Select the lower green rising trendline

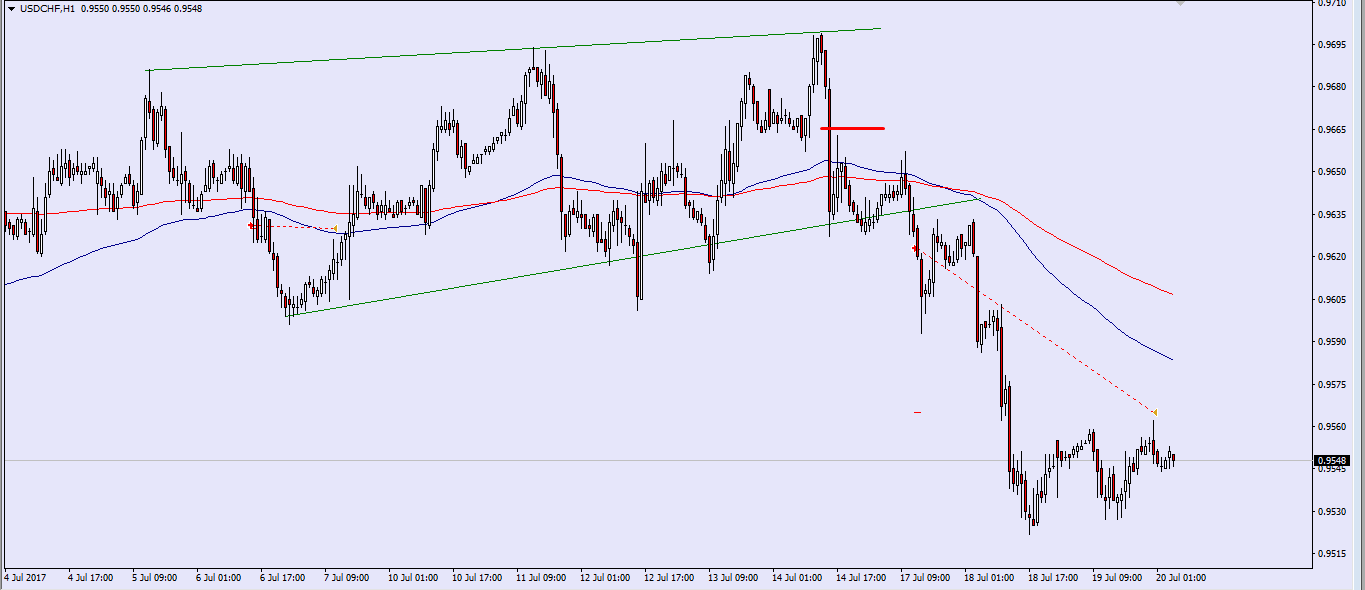pyautogui.click(x=632, y=257)
